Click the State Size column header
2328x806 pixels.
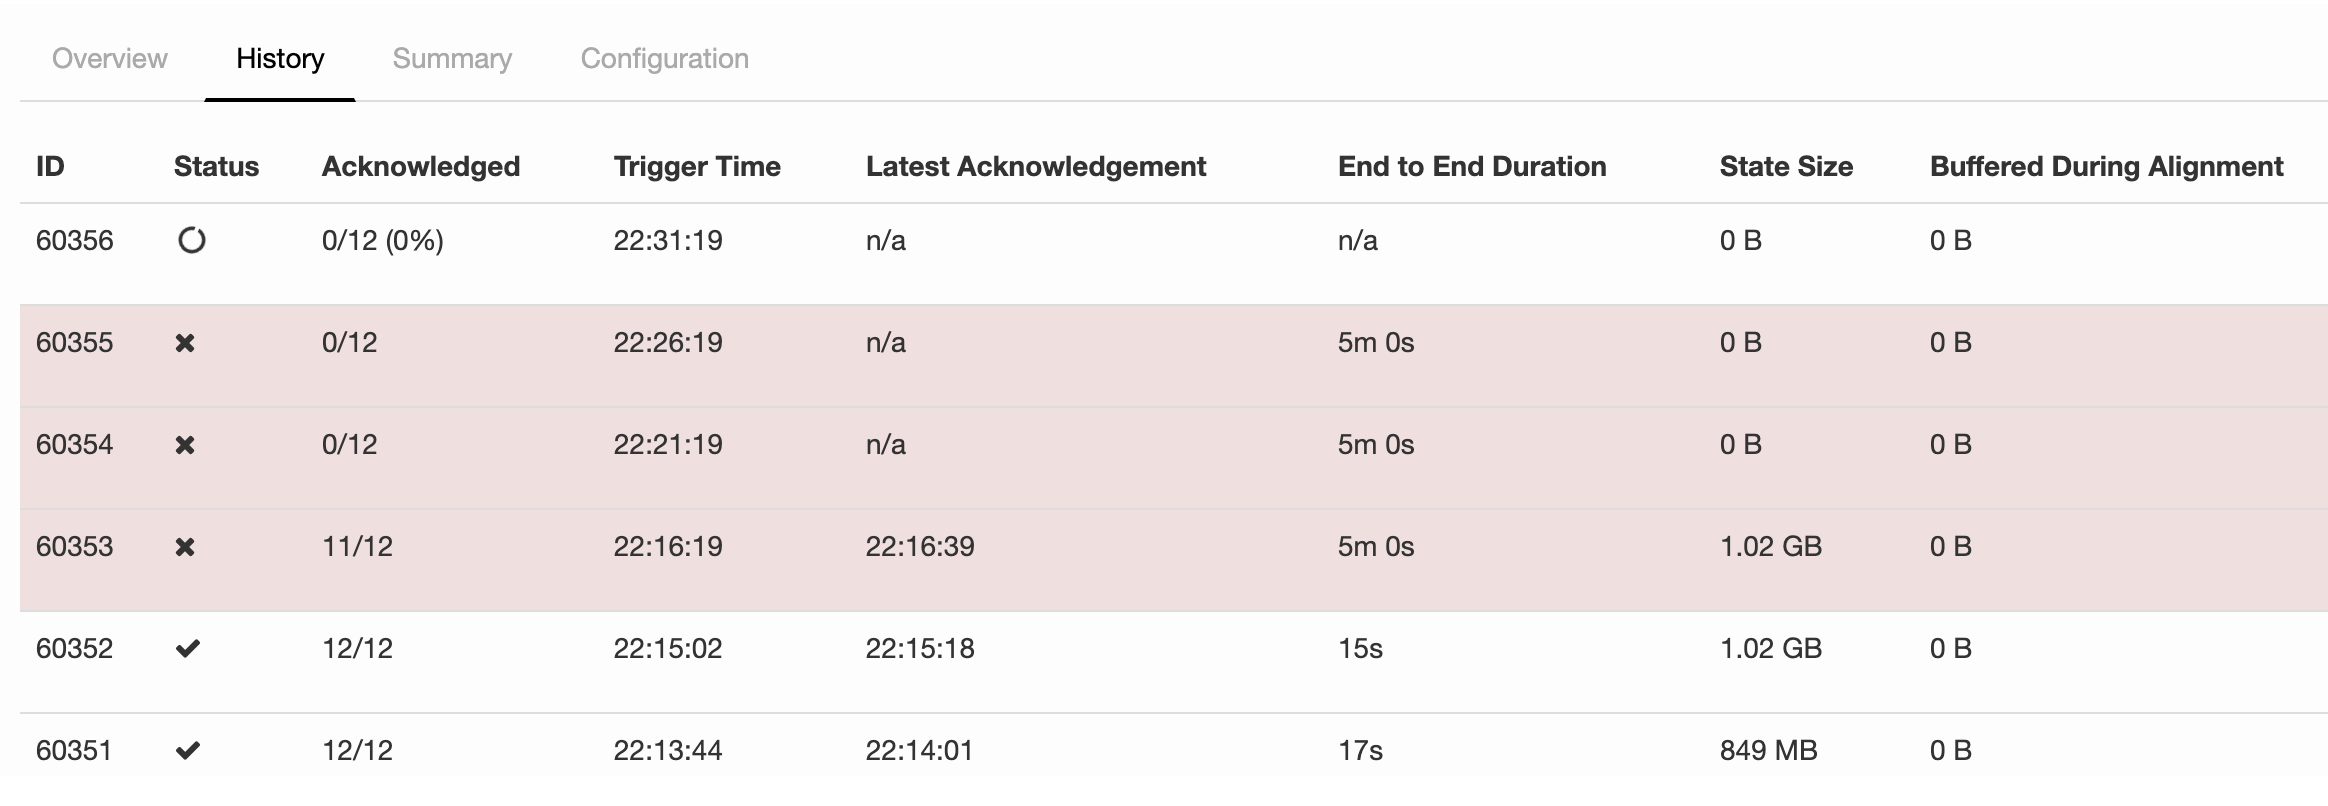(1786, 167)
